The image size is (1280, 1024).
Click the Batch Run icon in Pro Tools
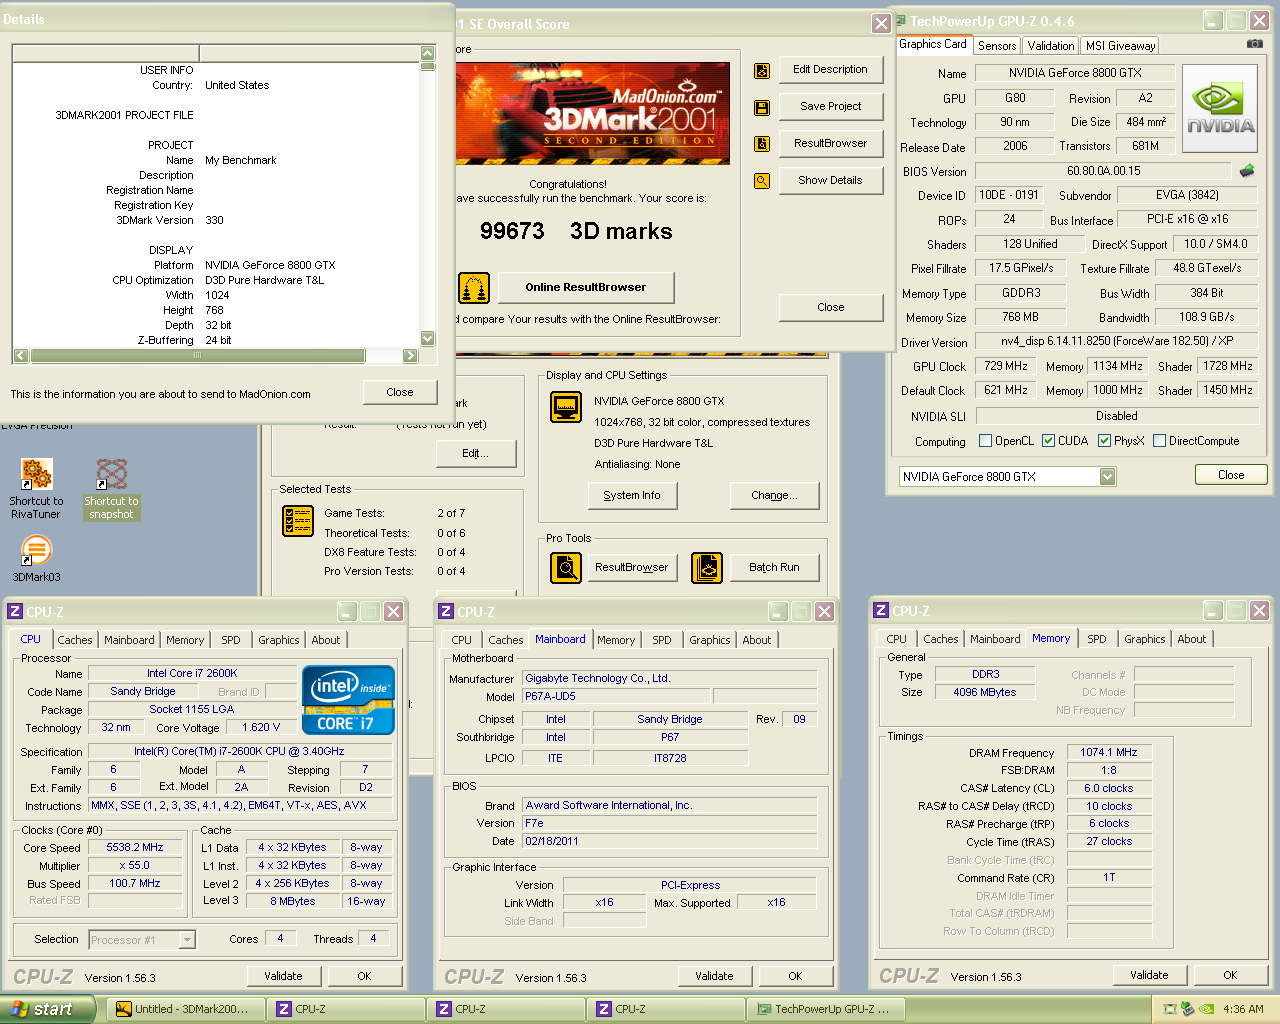pos(707,568)
